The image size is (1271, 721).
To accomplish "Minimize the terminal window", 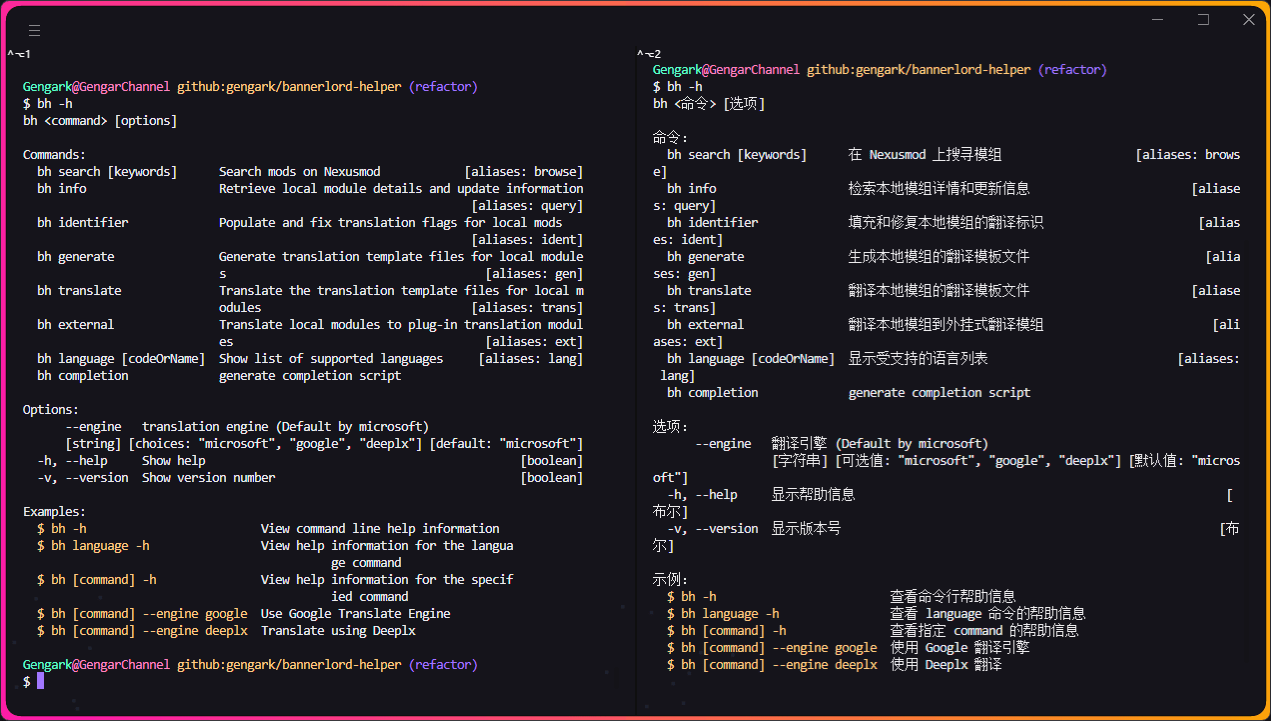I will [x=1158, y=19].
